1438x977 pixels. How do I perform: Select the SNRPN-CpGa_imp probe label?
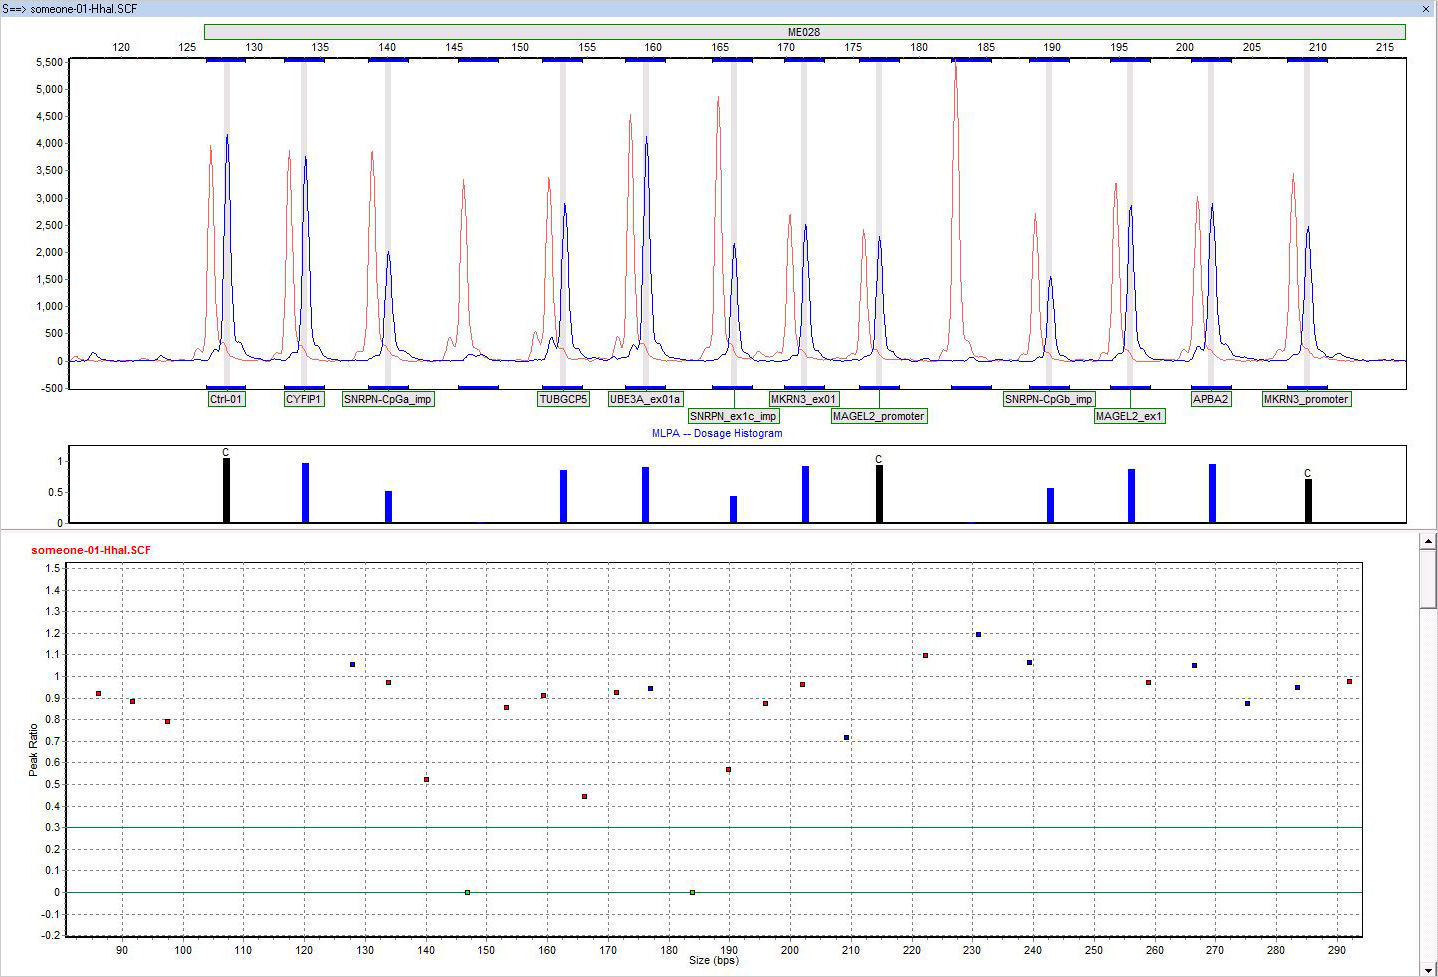388,398
